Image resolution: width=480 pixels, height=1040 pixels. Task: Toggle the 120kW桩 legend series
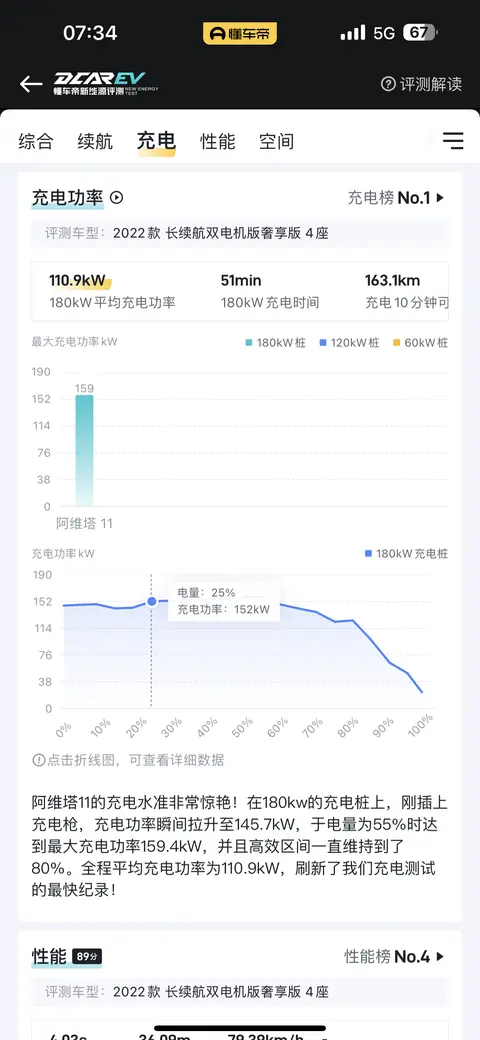[349, 343]
